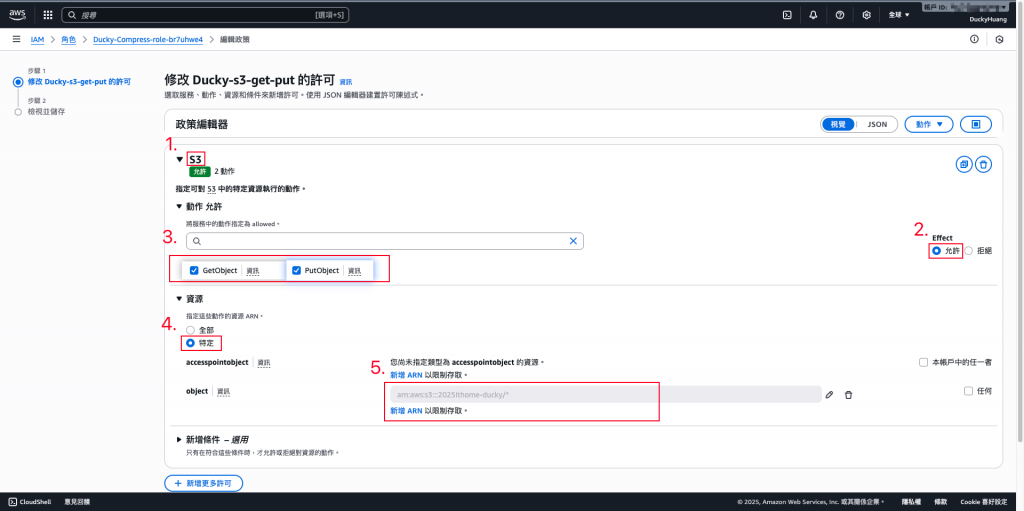The image size is (1024, 511).
Task: Check 本帳戶中的任一者 for accesspointobject
Action: tap(923, 362)
